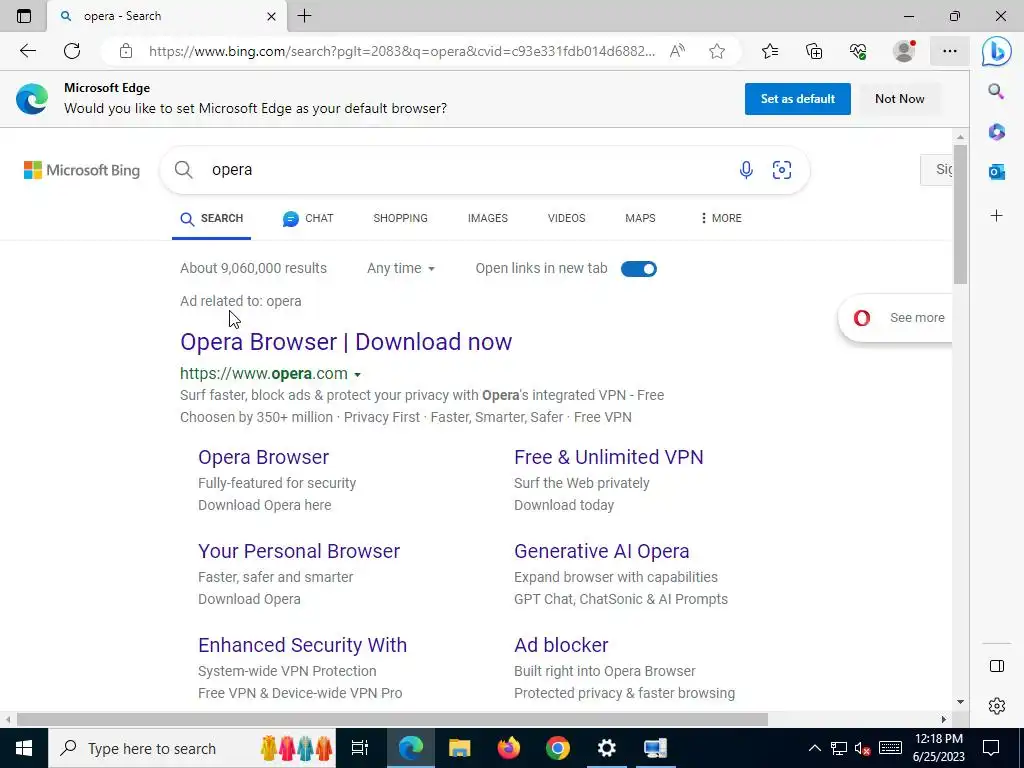Launch Firefox from the taskbar
The width and height of the screenshot is (1024, 768).
[x=509, y=748]
